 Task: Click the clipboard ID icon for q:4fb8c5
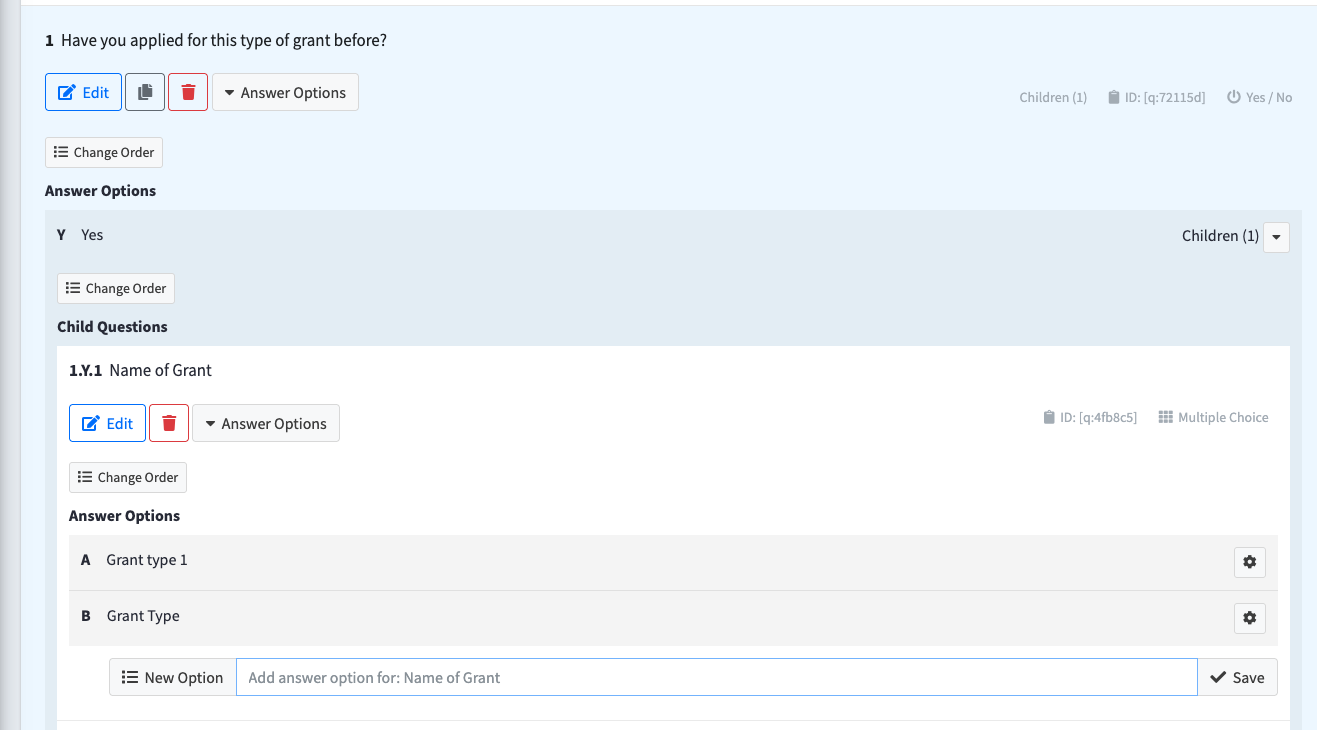(x=1048, y=417)
